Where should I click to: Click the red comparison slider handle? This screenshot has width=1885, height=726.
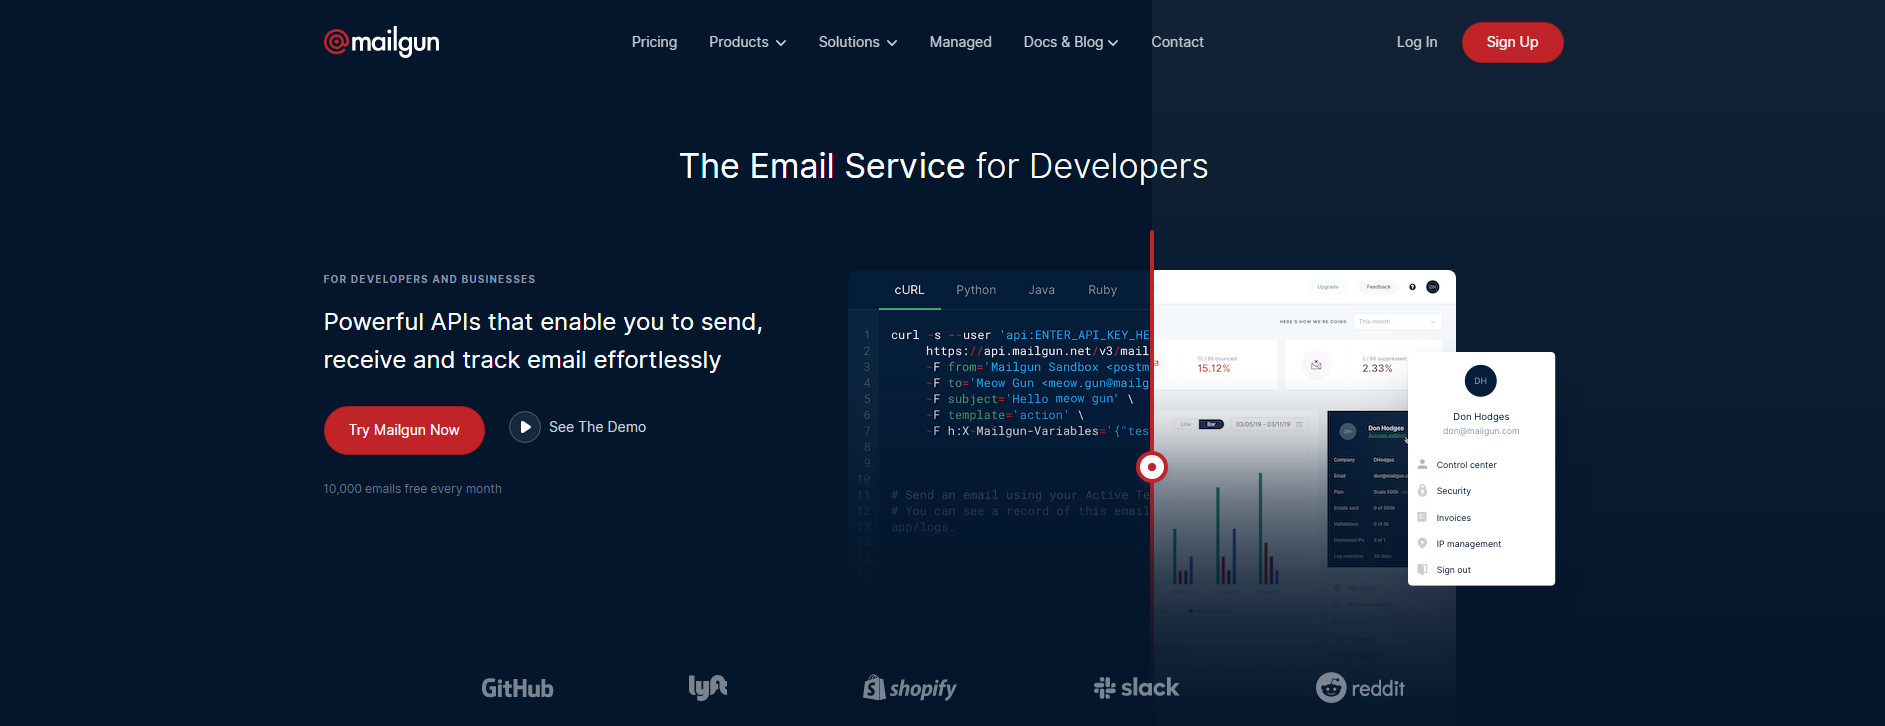click(1152, 466)
